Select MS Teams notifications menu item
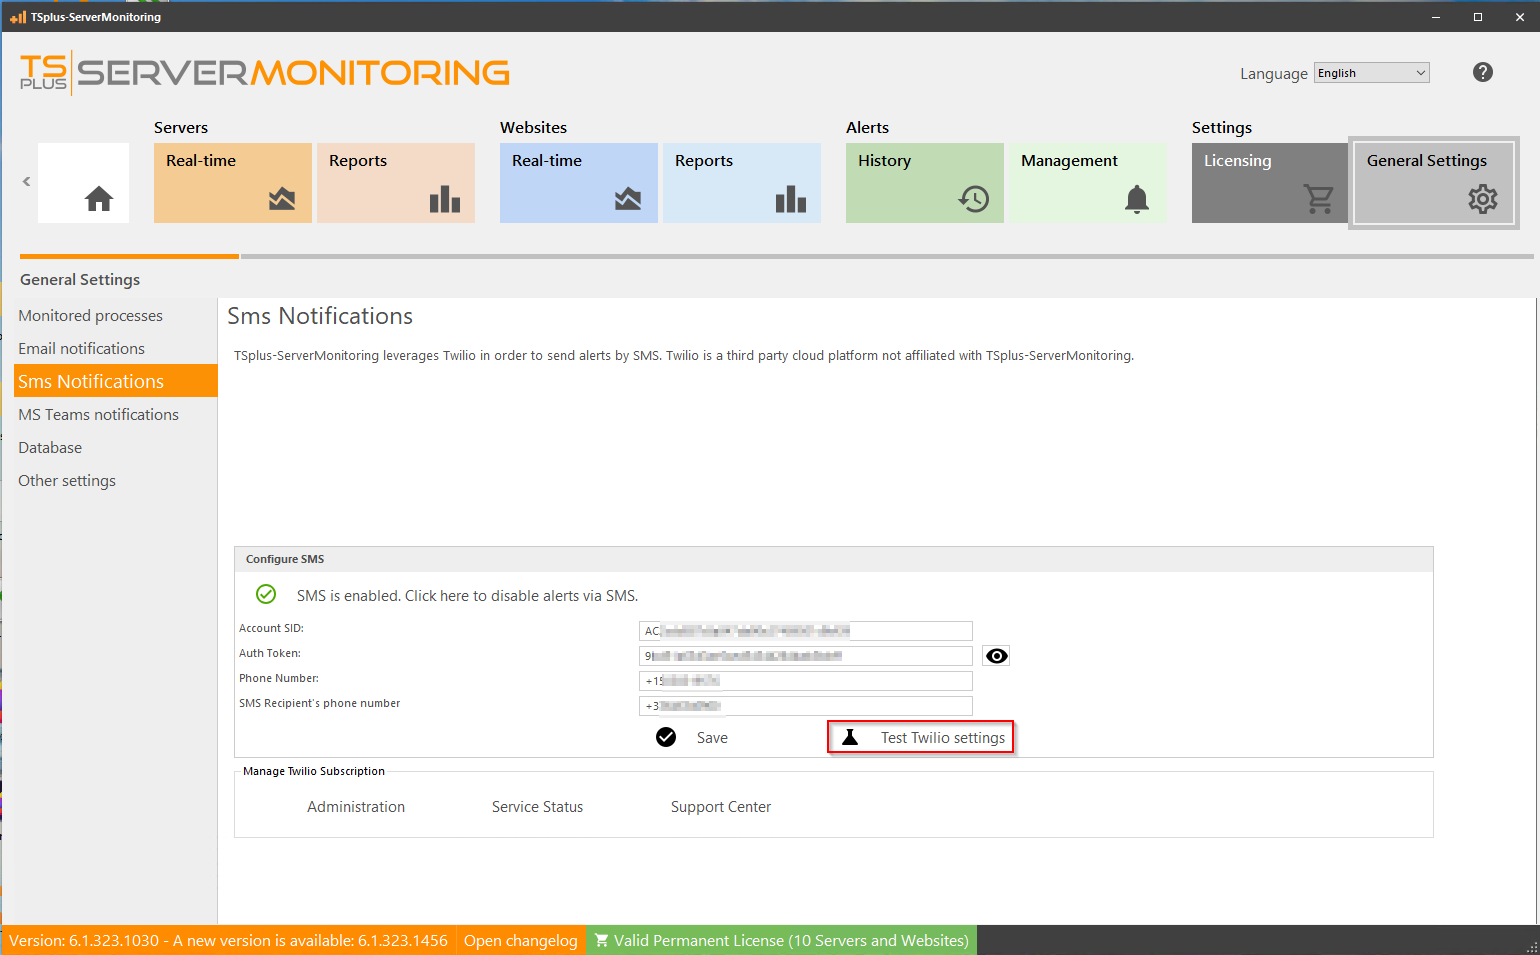Image resolution: width=1540 pixels, height=955 pixels. 98,415
